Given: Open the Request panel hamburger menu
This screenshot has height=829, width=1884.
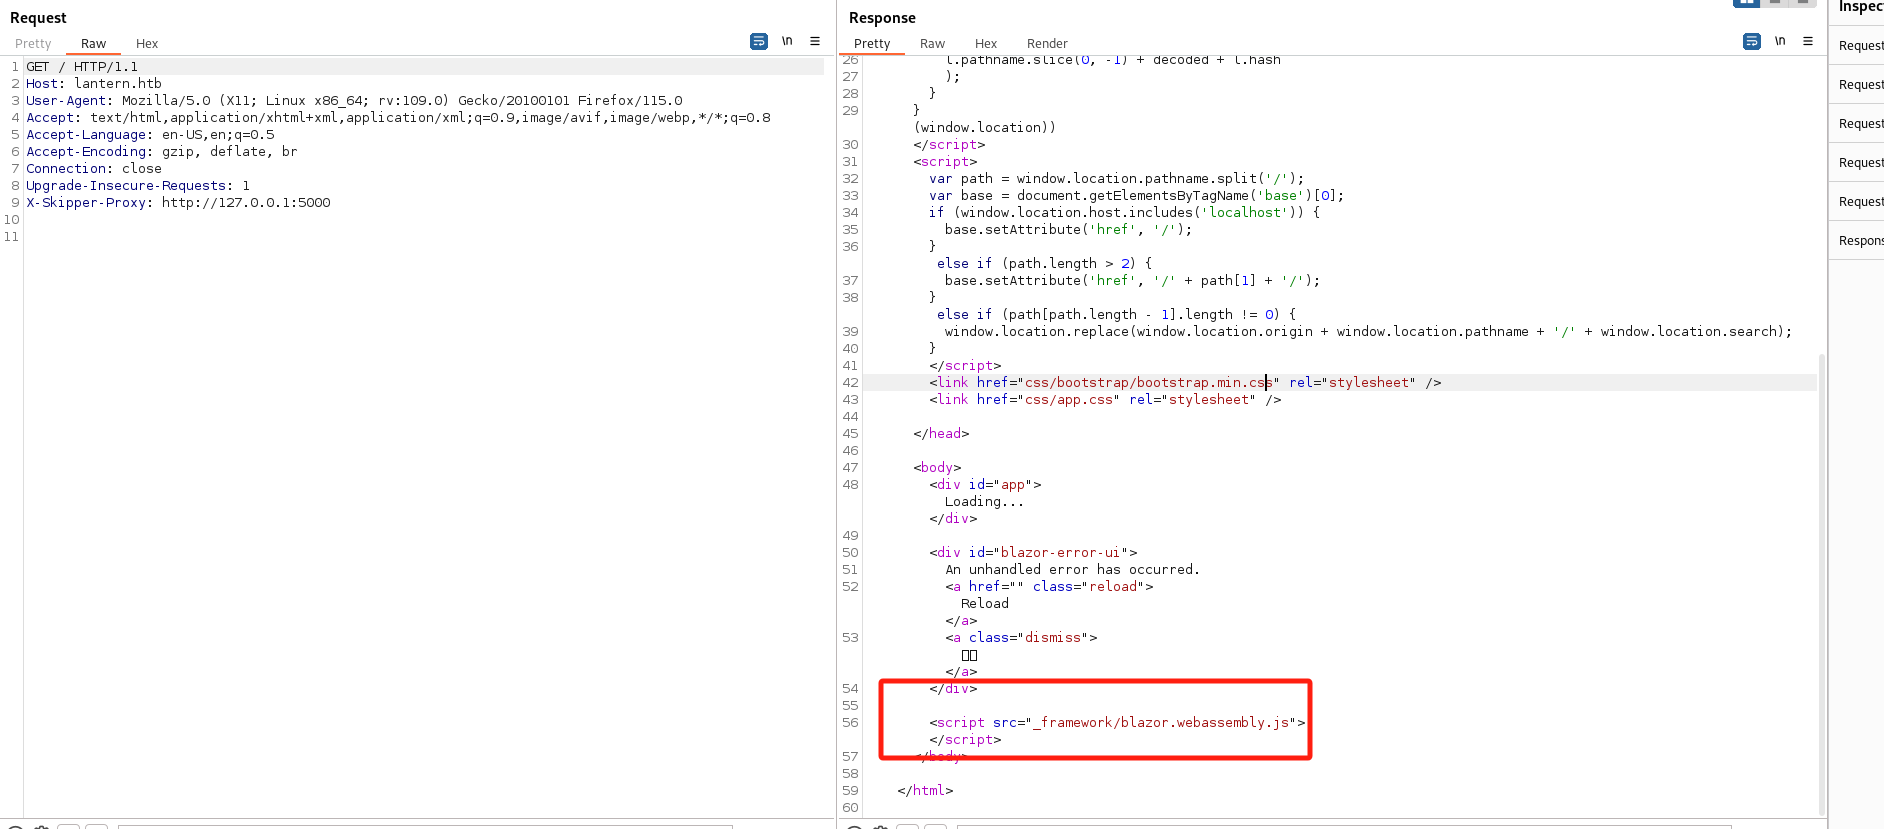Looking at the screenshot, I should click(x=815, y=41).
